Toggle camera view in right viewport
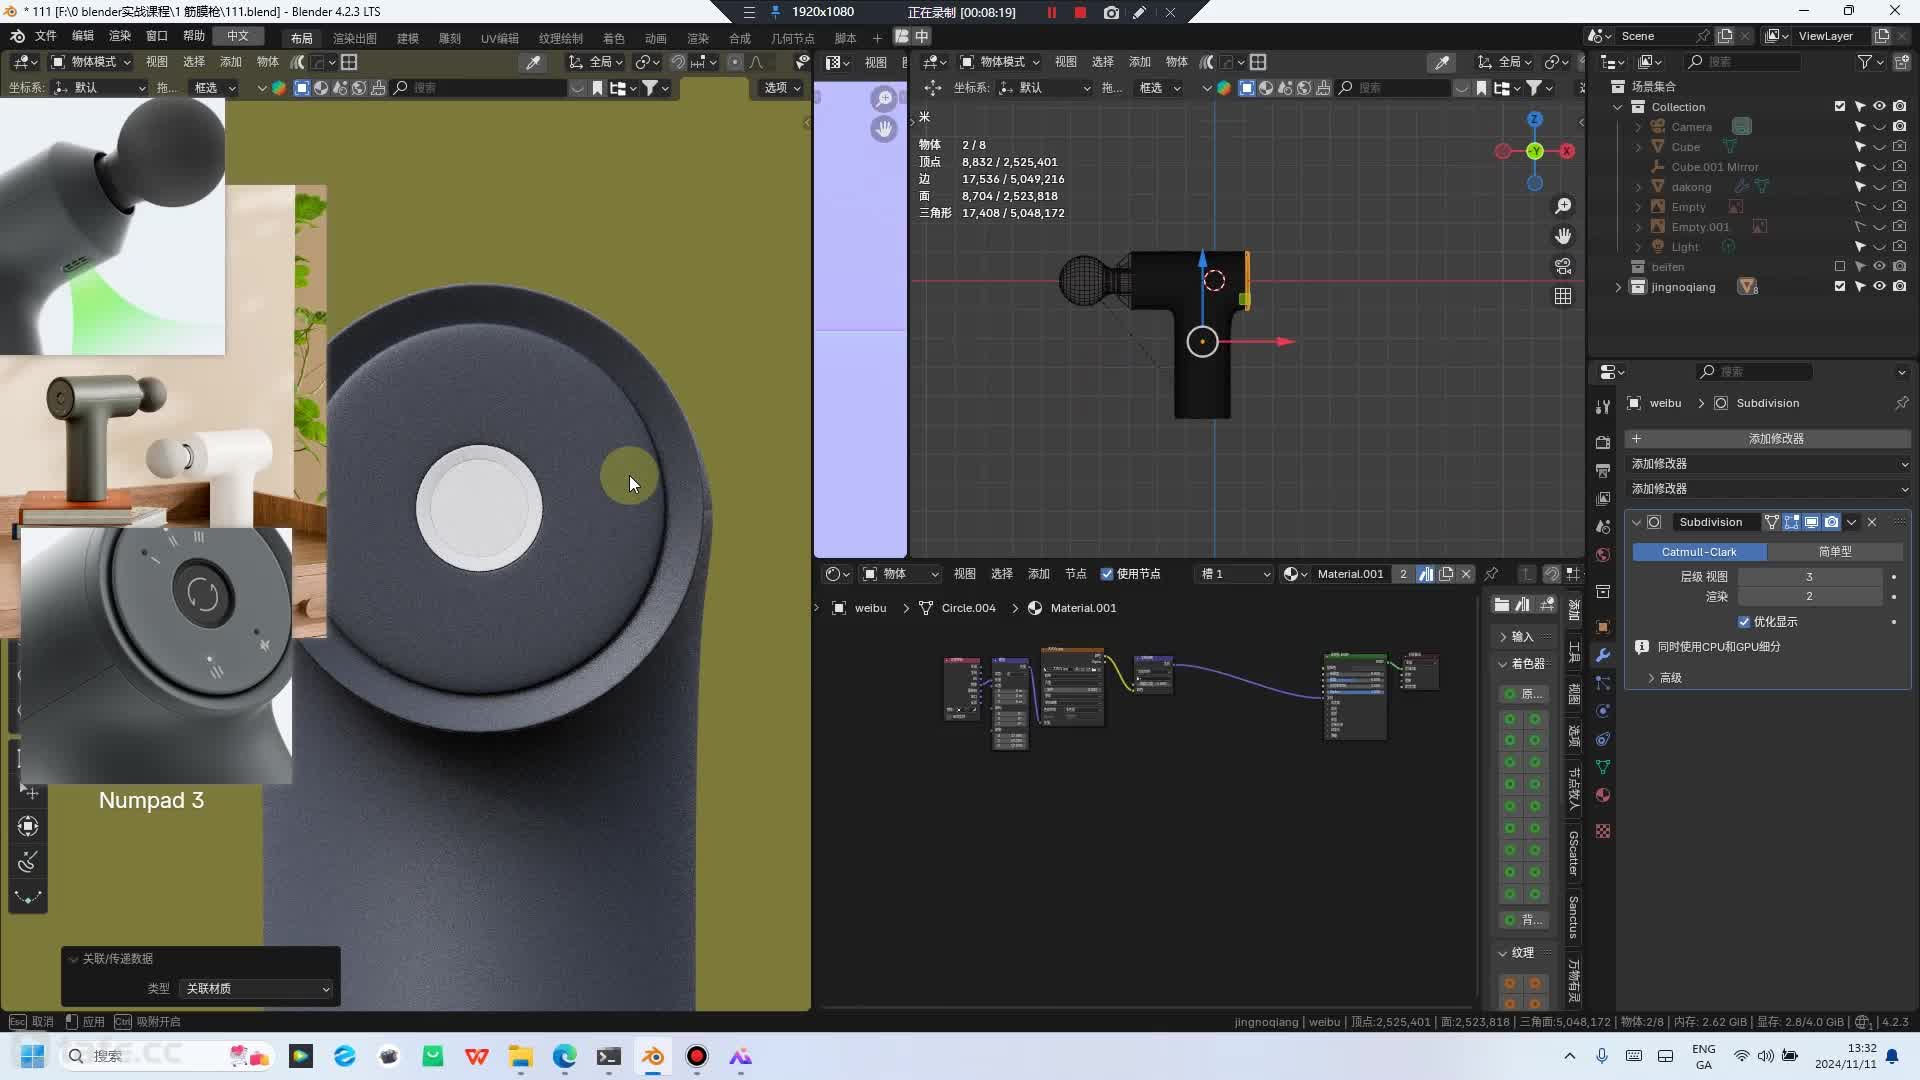This screenshot has height=1080, width=1920. click(1563, 266)
